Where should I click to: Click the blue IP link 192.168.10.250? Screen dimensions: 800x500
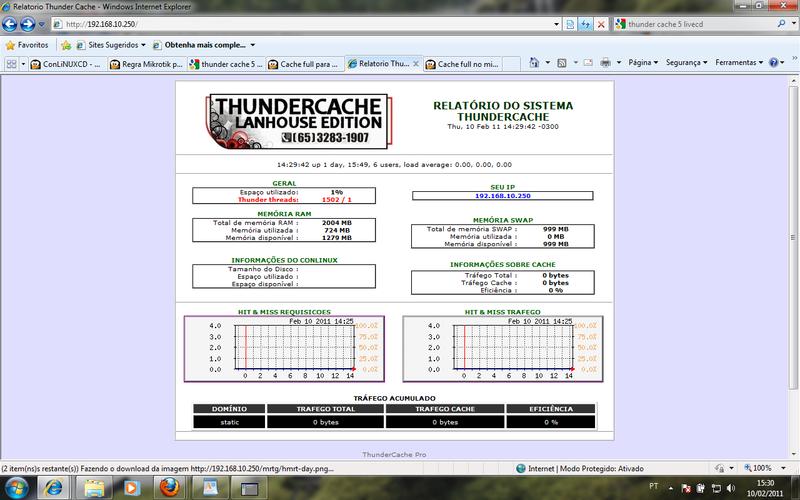pyautogui.click(x=503, y=195)
